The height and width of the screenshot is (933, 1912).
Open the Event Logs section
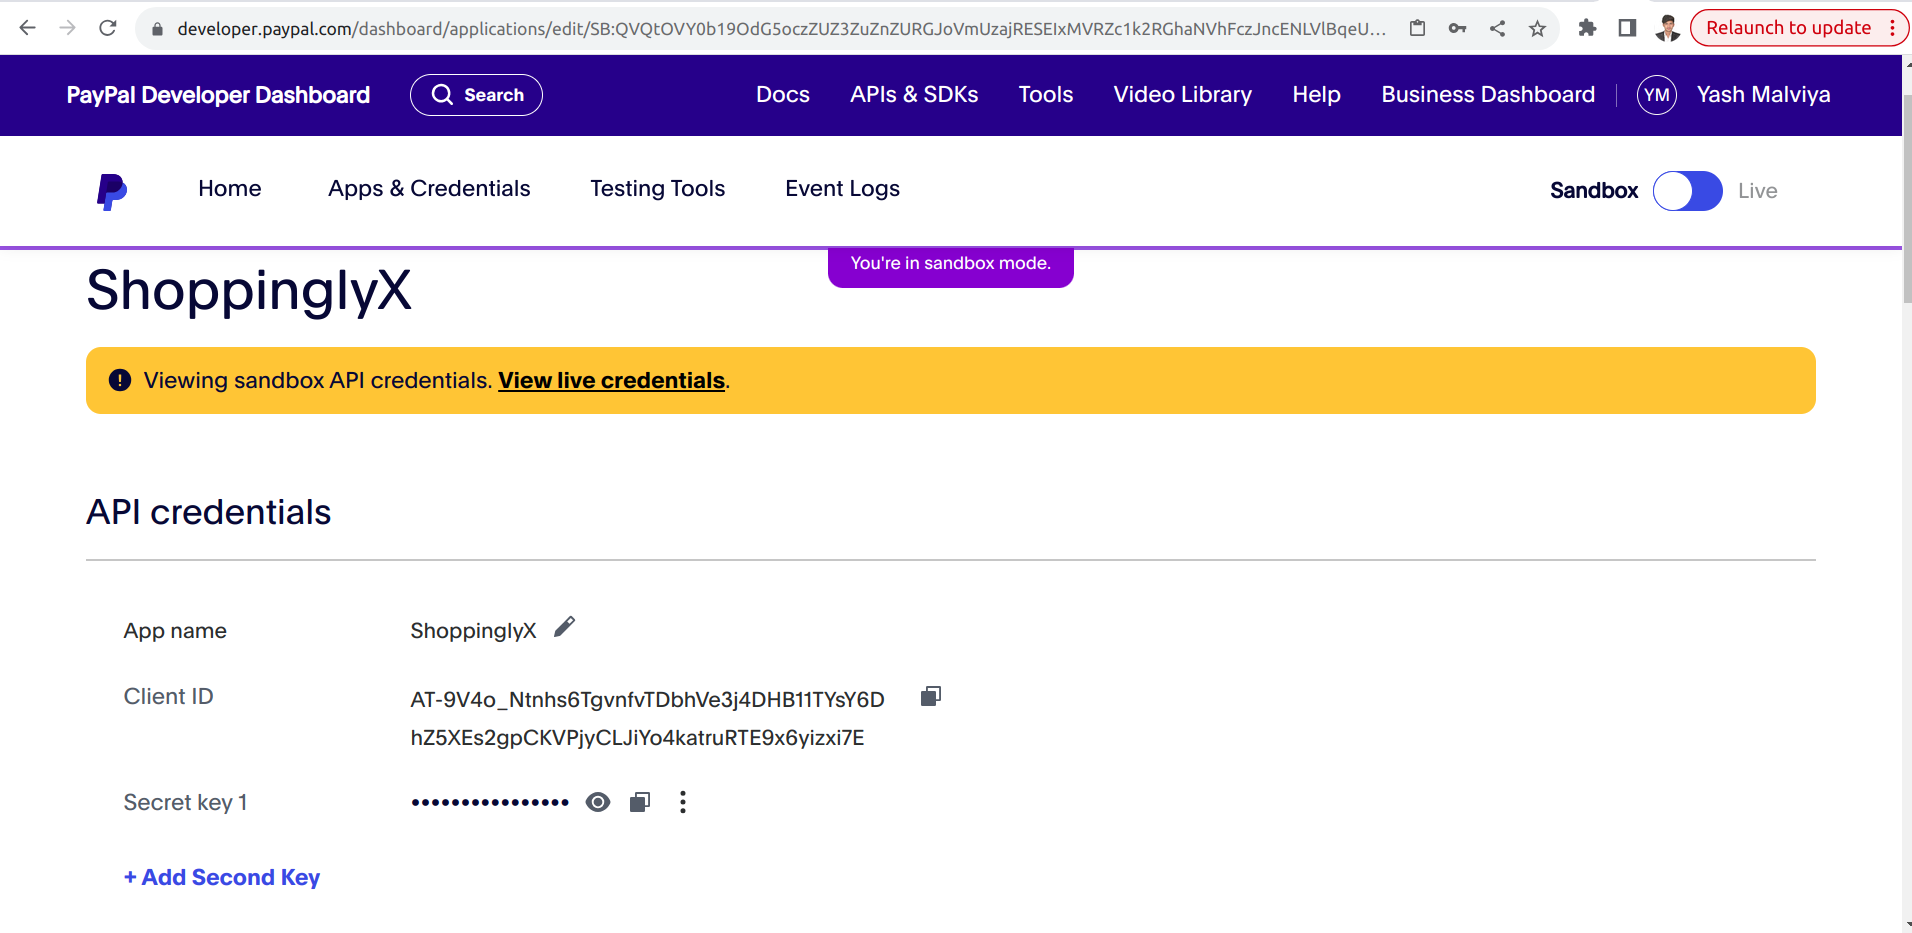click(841, 188)
